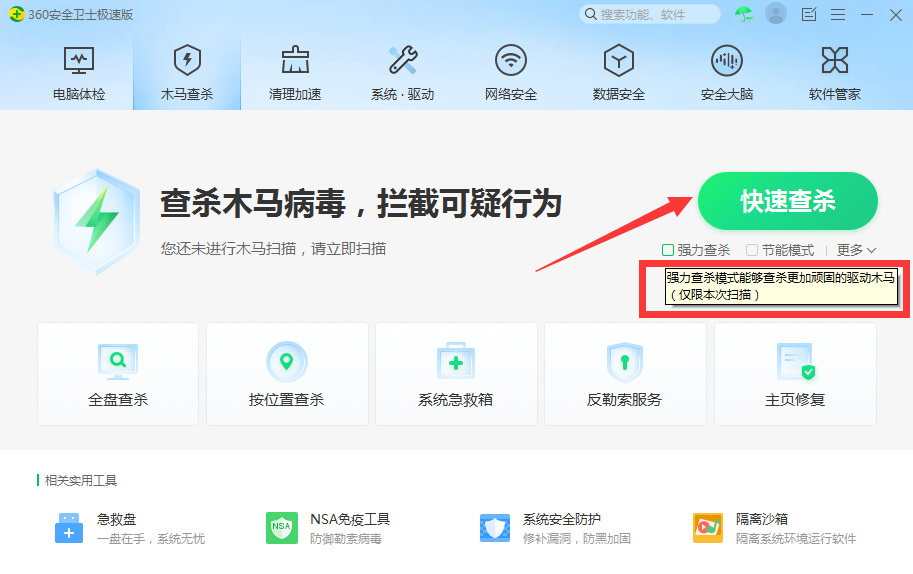The image size is (913, 574).
Task: Click the headline 查杀木马病毒，拦截可疑行为
Action: pos(361,204)
